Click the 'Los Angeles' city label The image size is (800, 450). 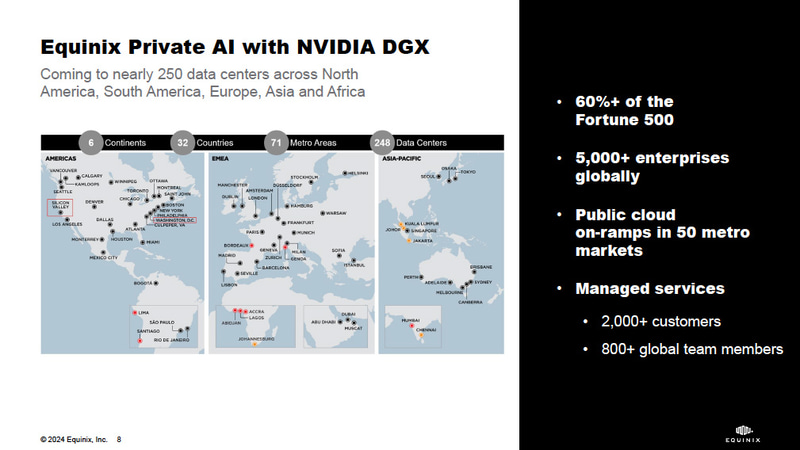pos(67,224)
